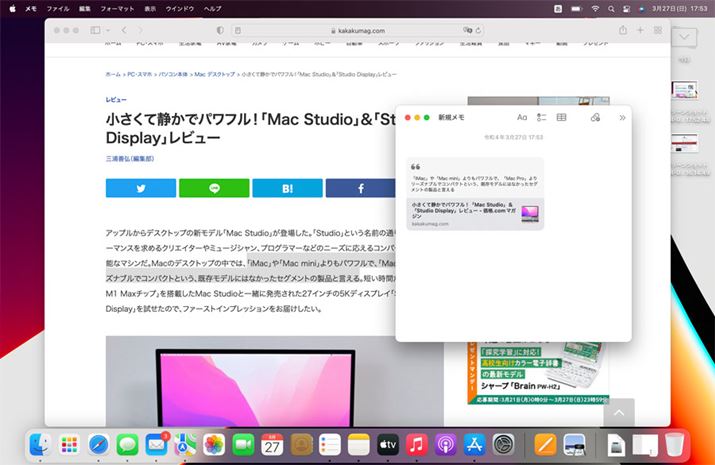The height and width of the screenshot is (465, 715).
Task: Share article via LINE button
Action: 214,188
